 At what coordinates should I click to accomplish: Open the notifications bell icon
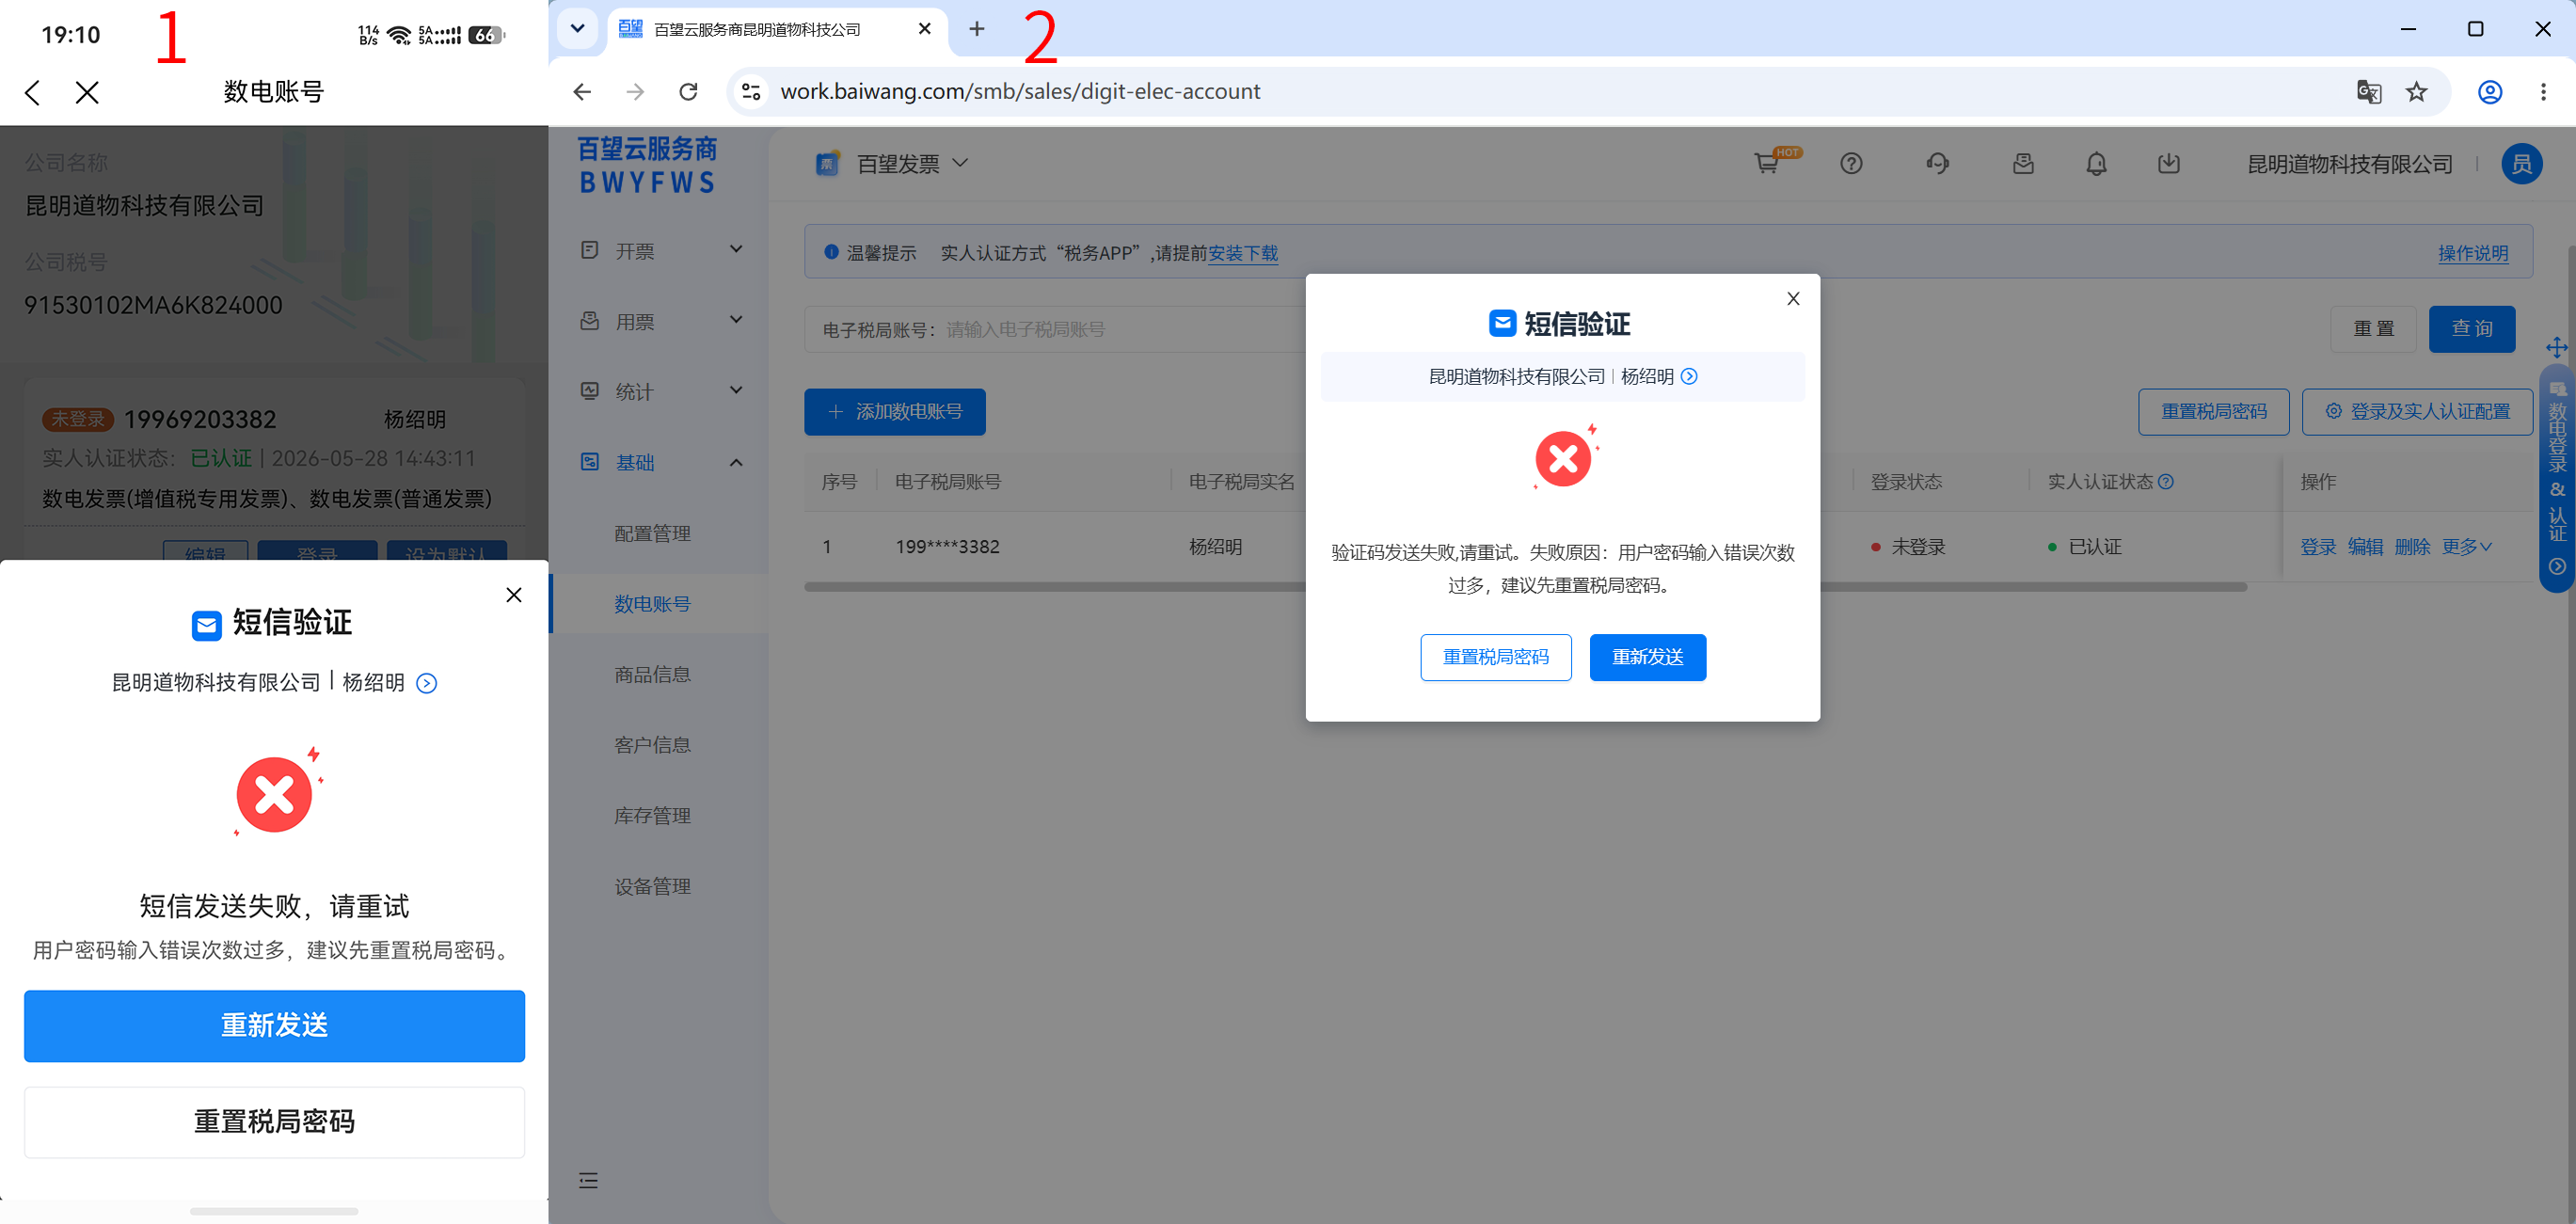point(2096,164)
